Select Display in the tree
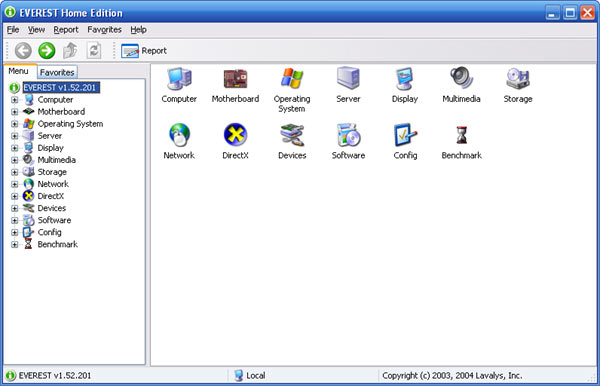 coord(51,148)
